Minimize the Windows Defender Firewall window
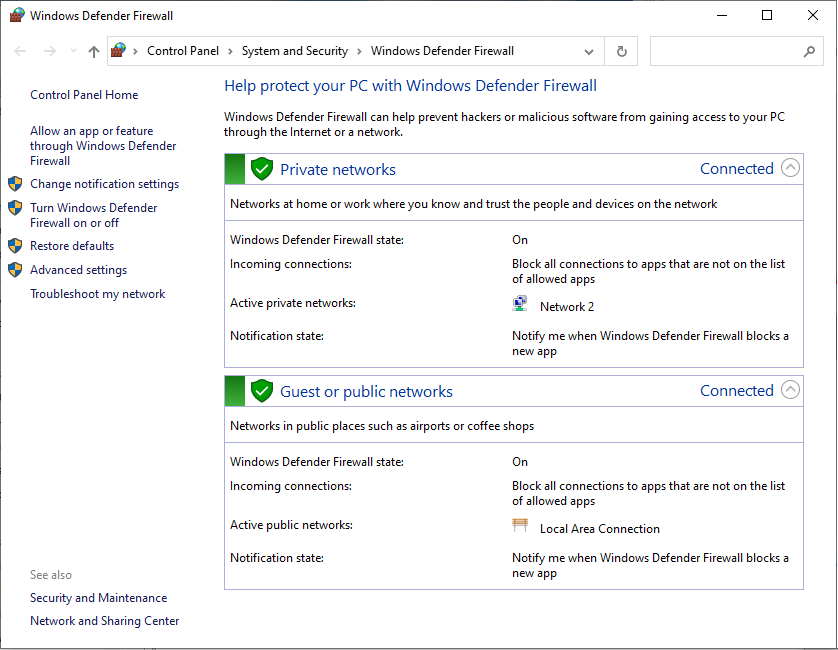 (722, 16)
